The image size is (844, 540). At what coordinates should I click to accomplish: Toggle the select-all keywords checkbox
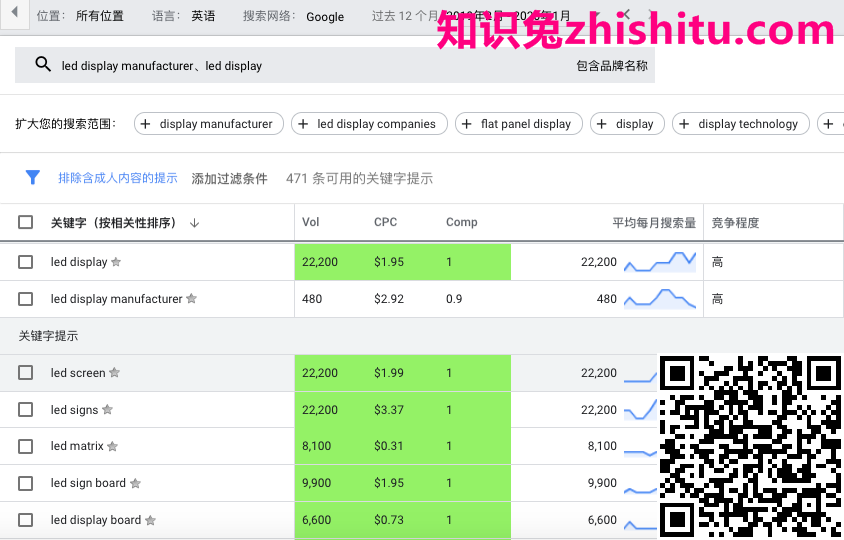tap(25, 222)
